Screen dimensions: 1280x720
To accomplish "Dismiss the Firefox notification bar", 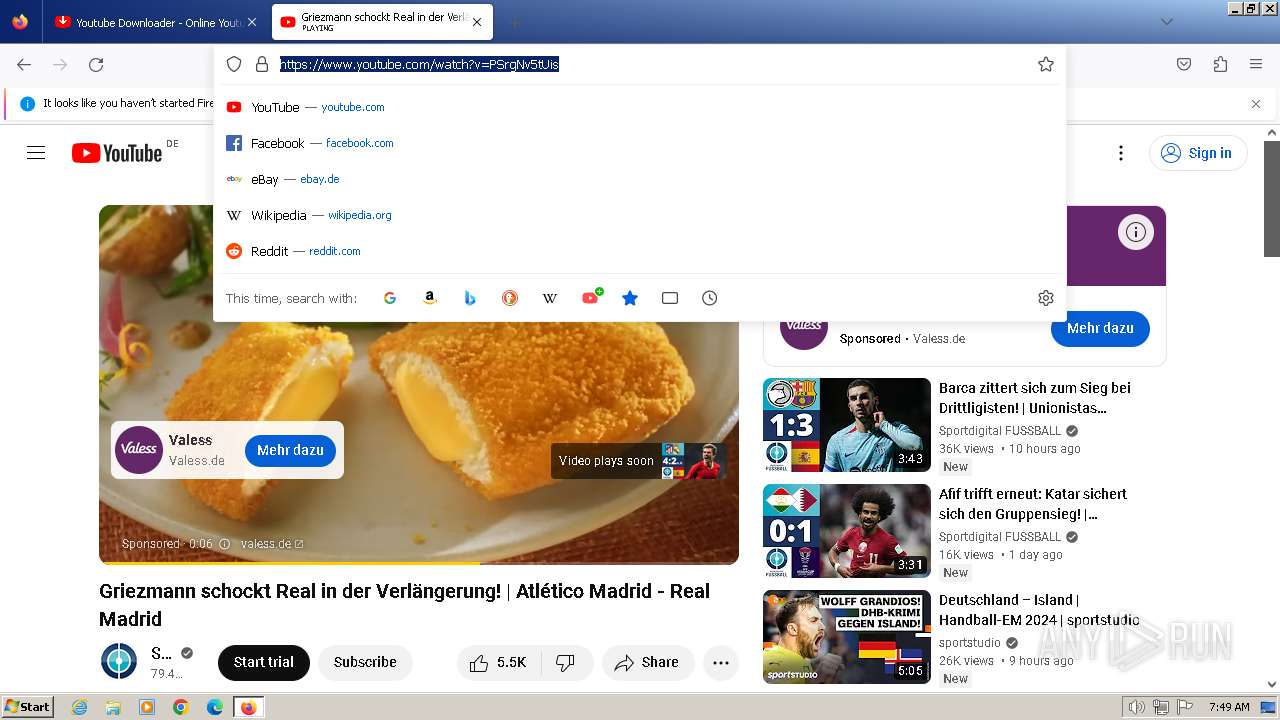I will (1256, 103).
